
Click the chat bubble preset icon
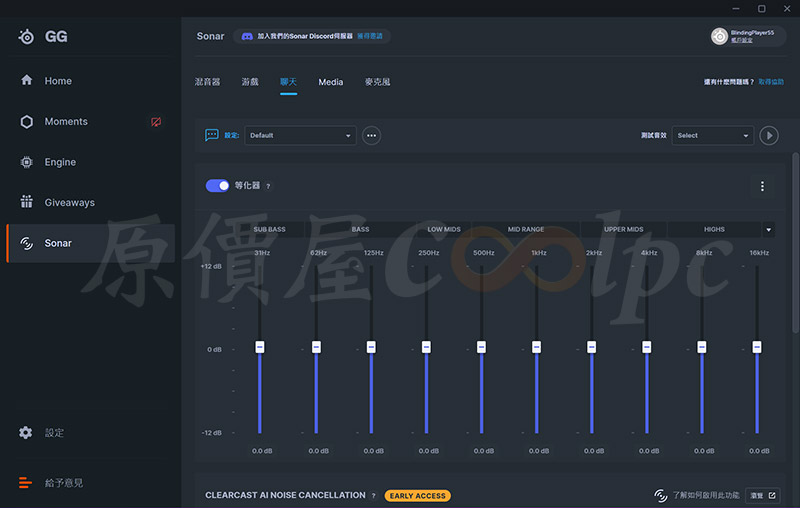(x=212, y=135)
